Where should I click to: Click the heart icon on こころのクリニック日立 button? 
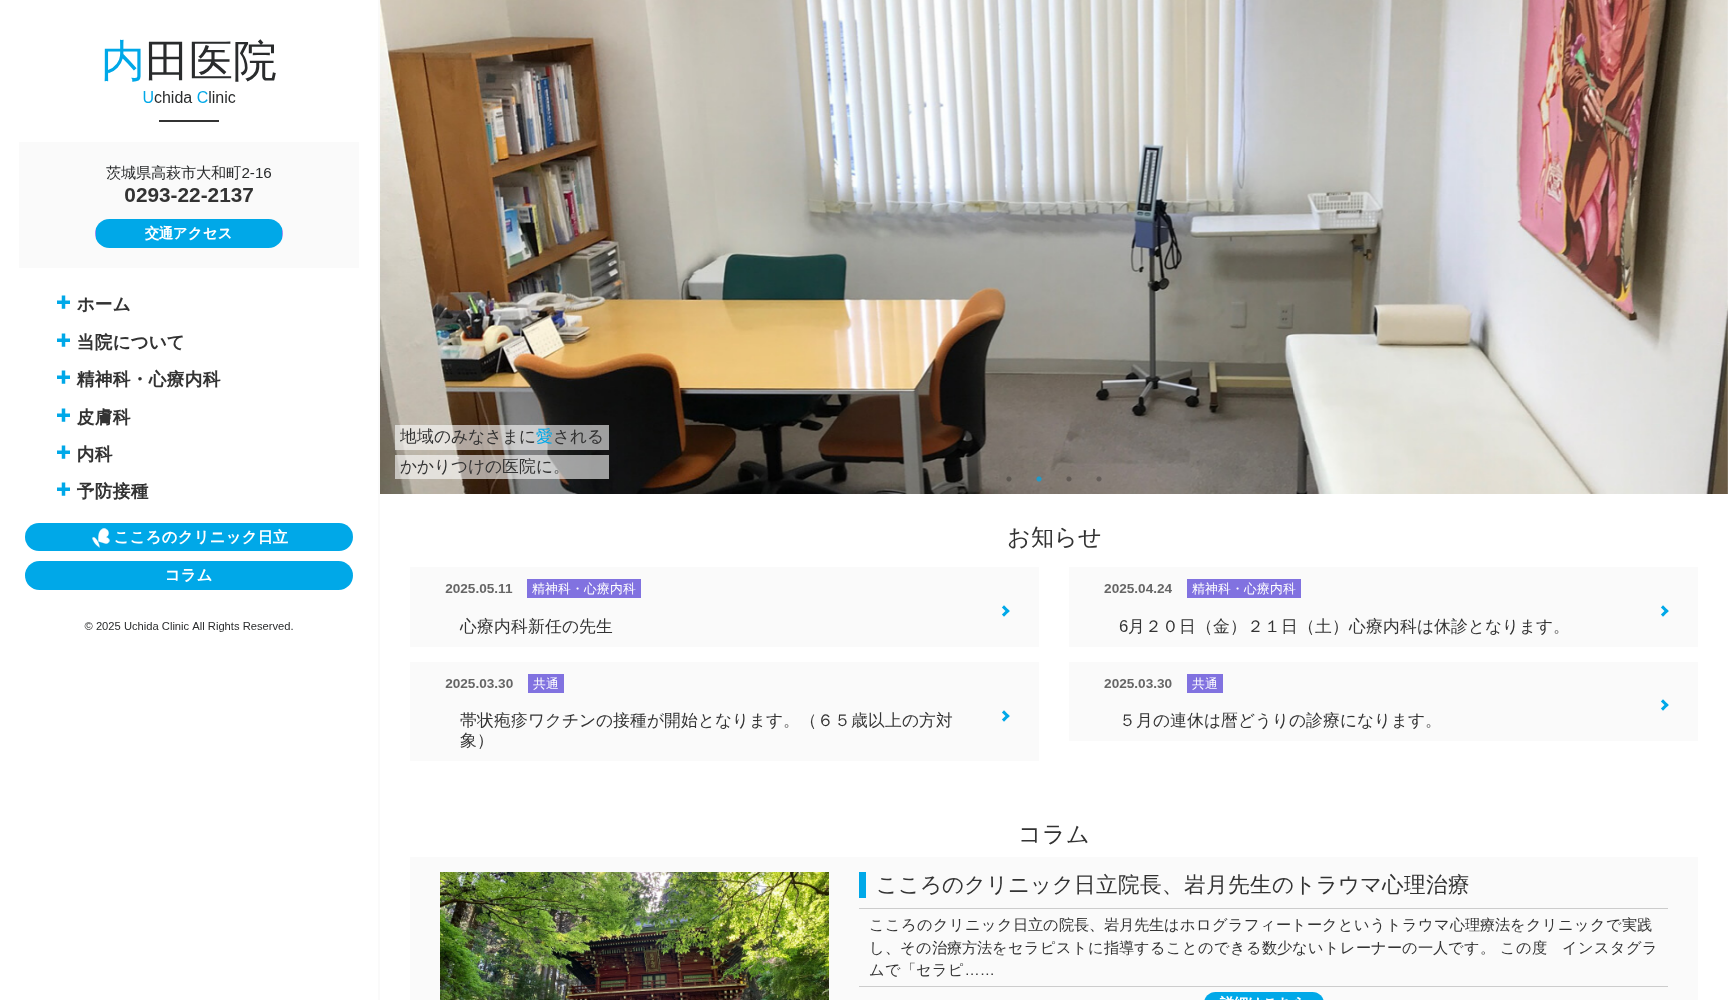pos(100,537)
